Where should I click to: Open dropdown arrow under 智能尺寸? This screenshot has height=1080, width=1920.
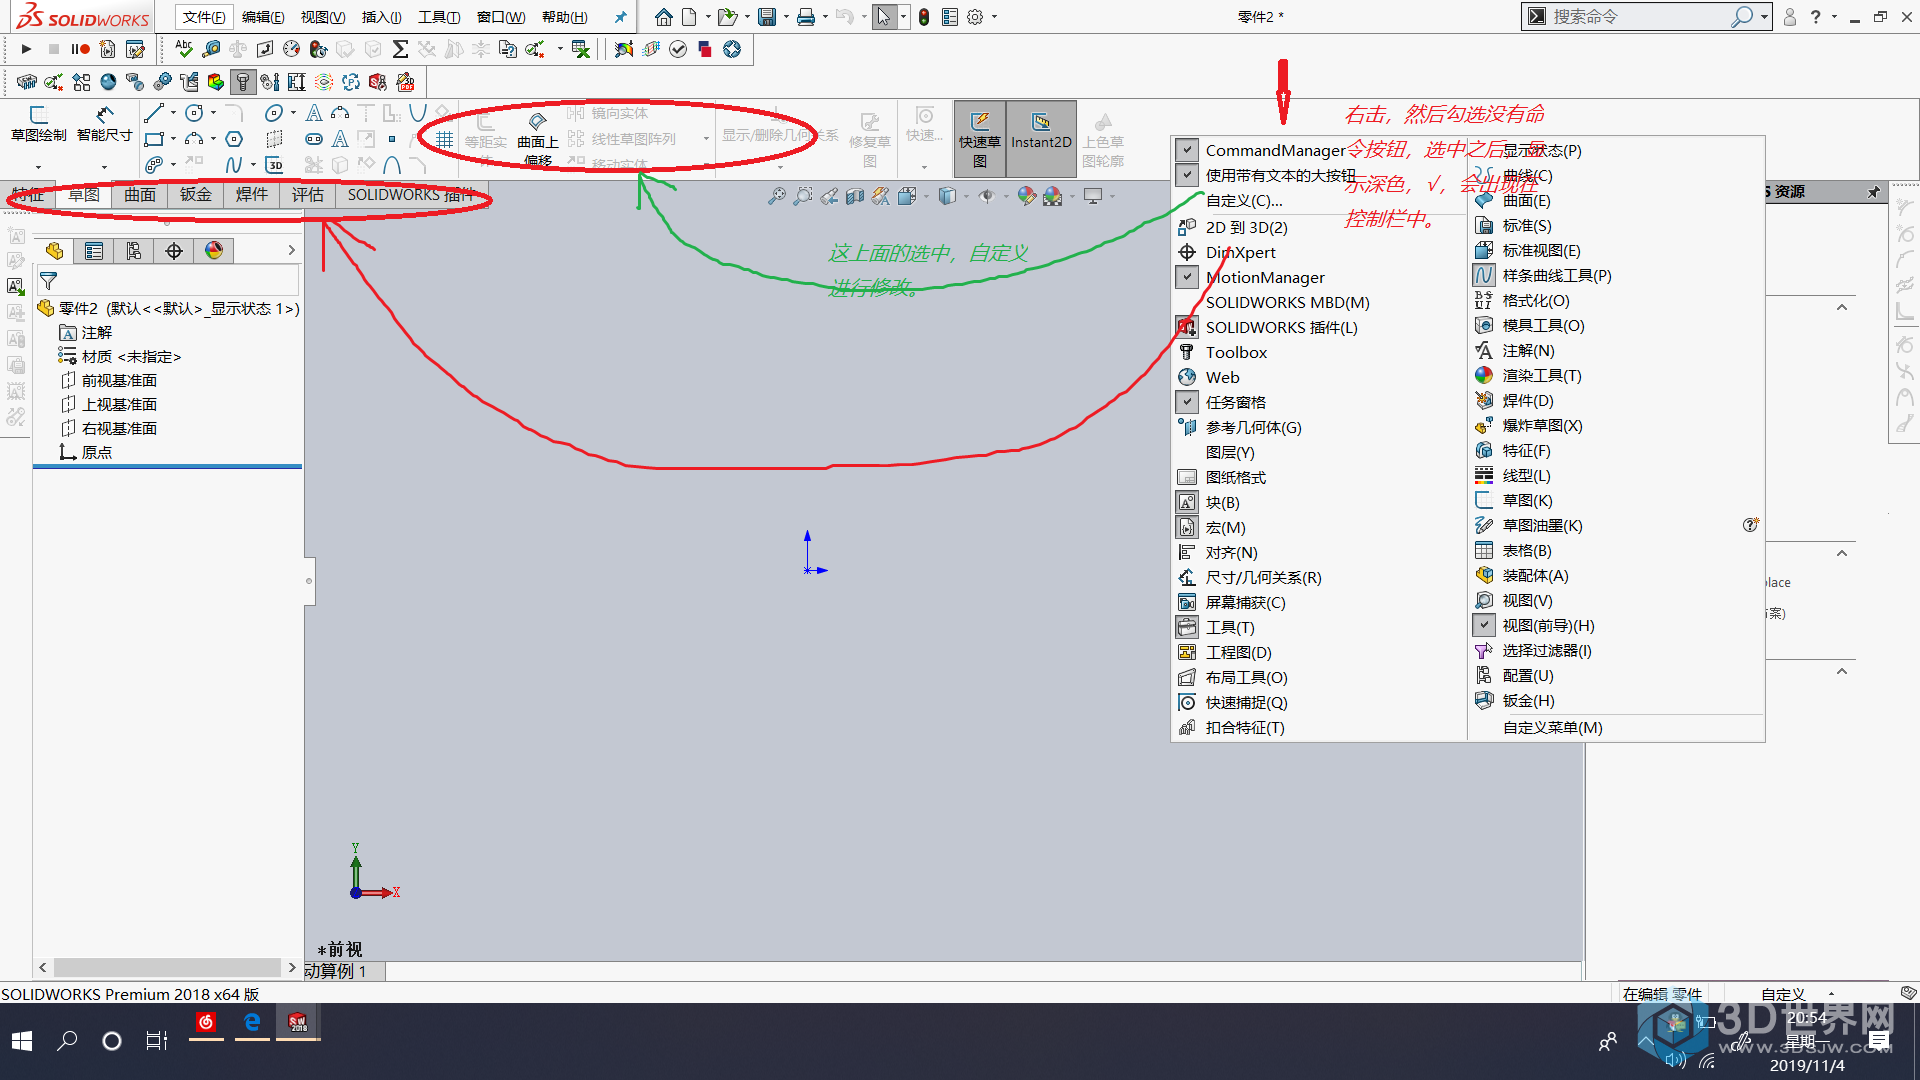click(104, 167)
